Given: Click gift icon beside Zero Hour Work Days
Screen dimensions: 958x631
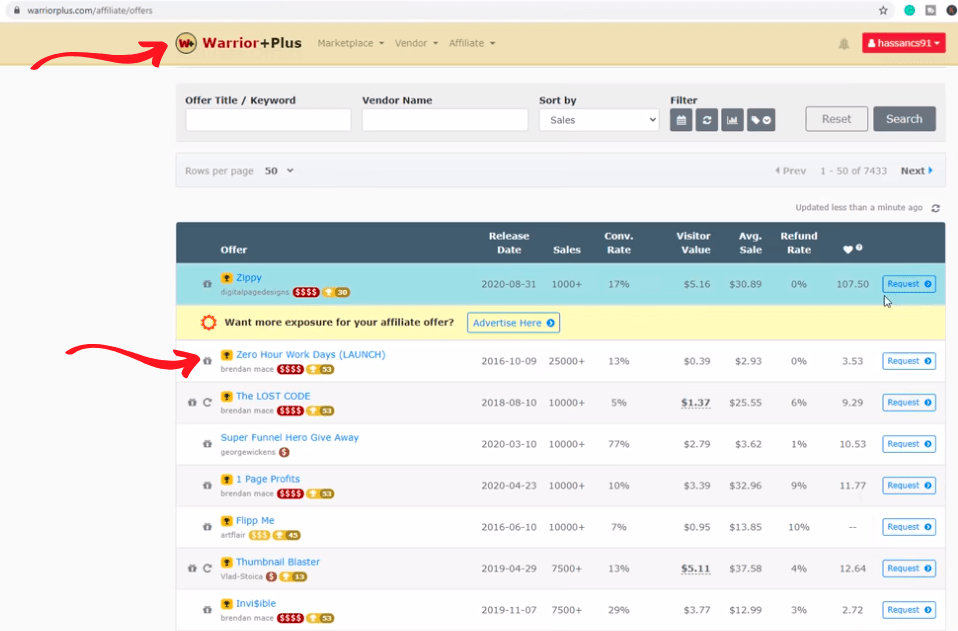Looking at the screenshot, I should pos(207,361).
